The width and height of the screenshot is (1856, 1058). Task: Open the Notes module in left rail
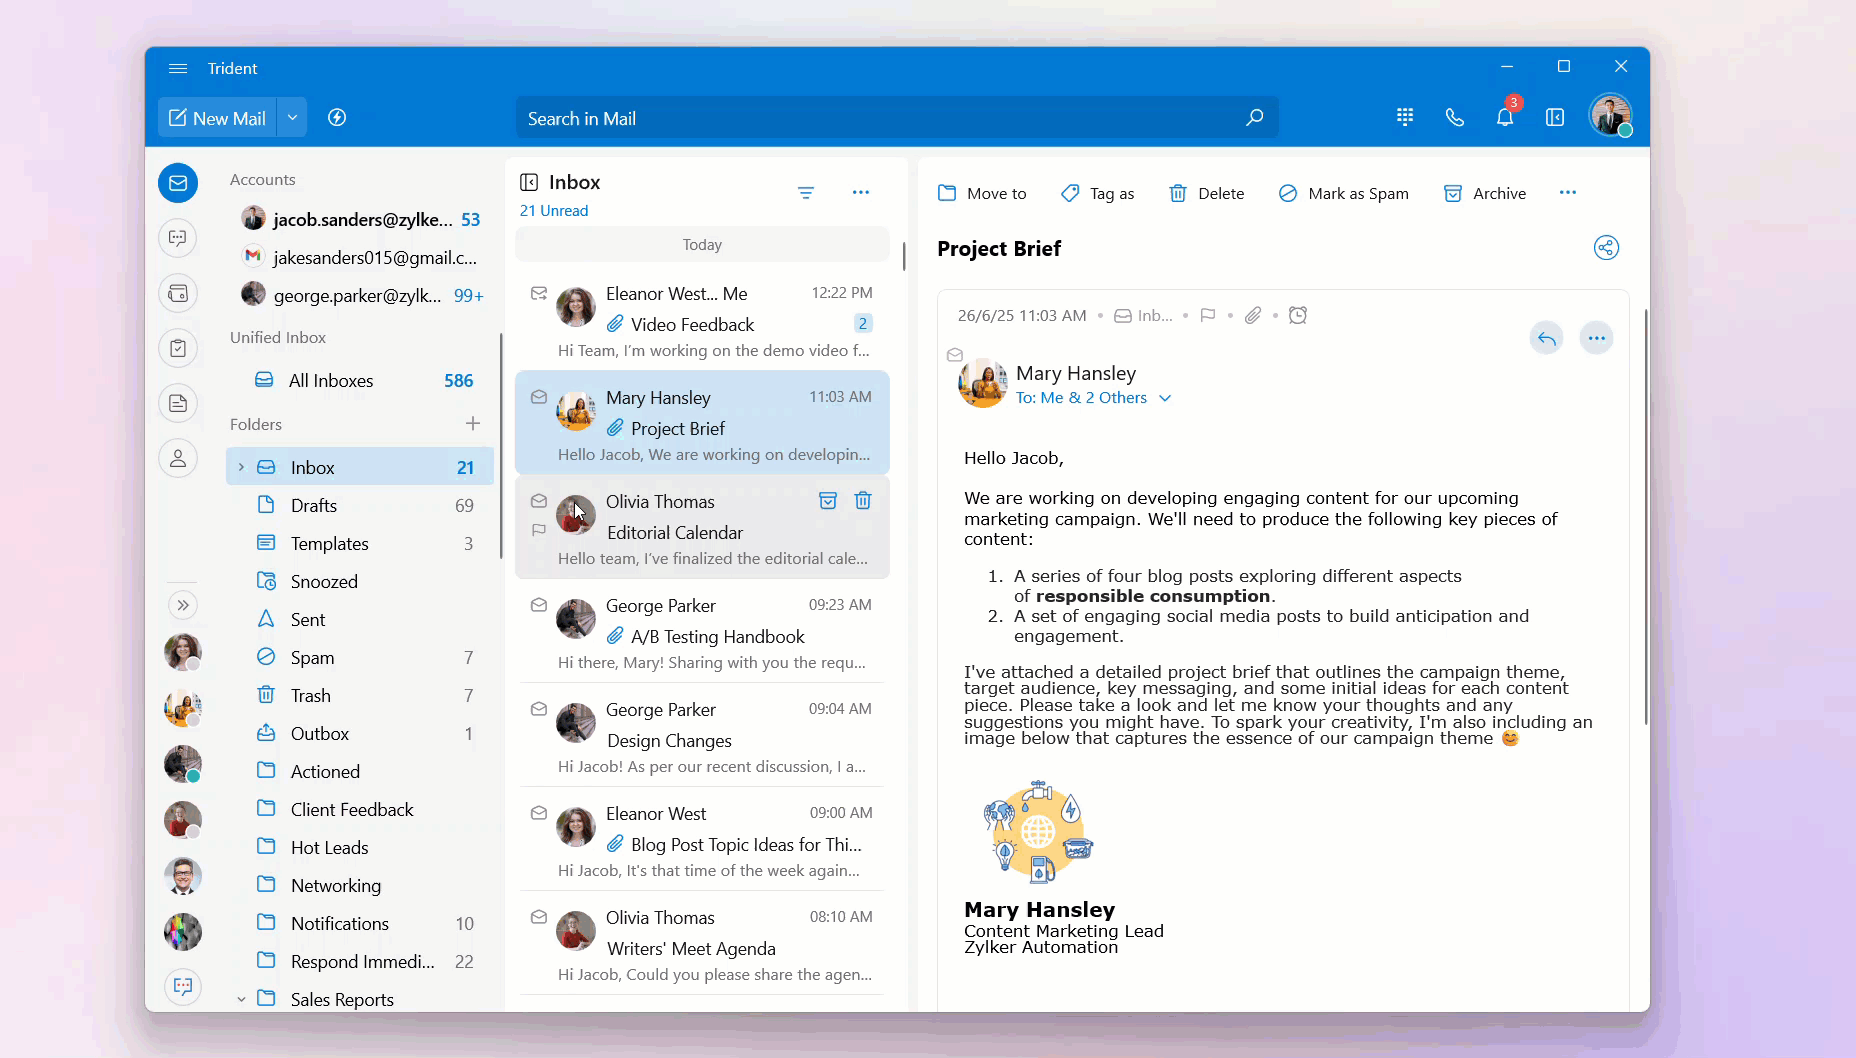pyautogui.click(x=178, y=403)
